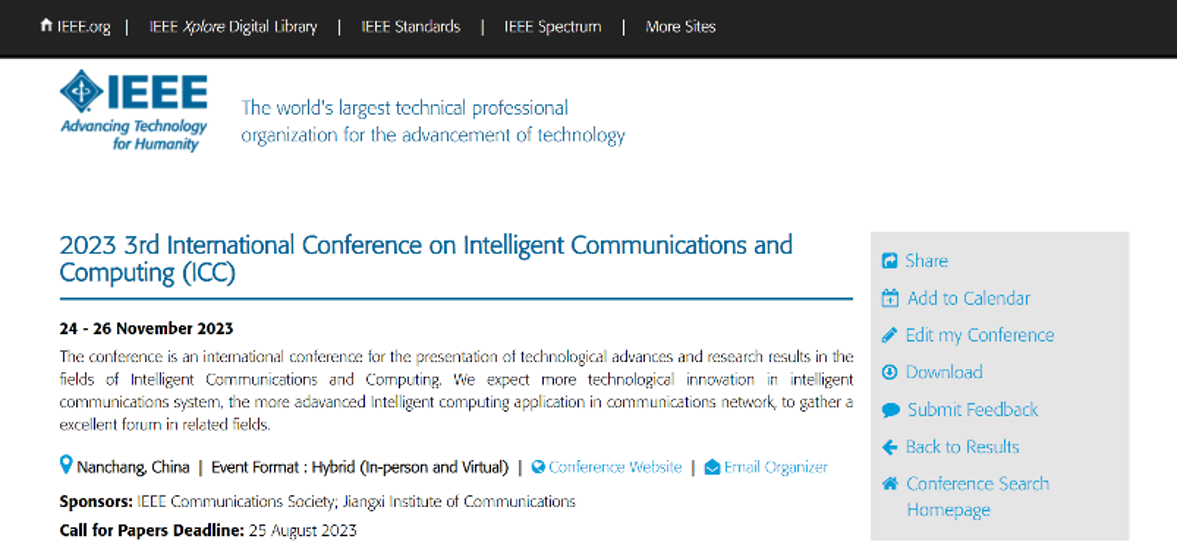1177x550 pixels.
Task: Click the conference title heading
Action: point(426,259)
